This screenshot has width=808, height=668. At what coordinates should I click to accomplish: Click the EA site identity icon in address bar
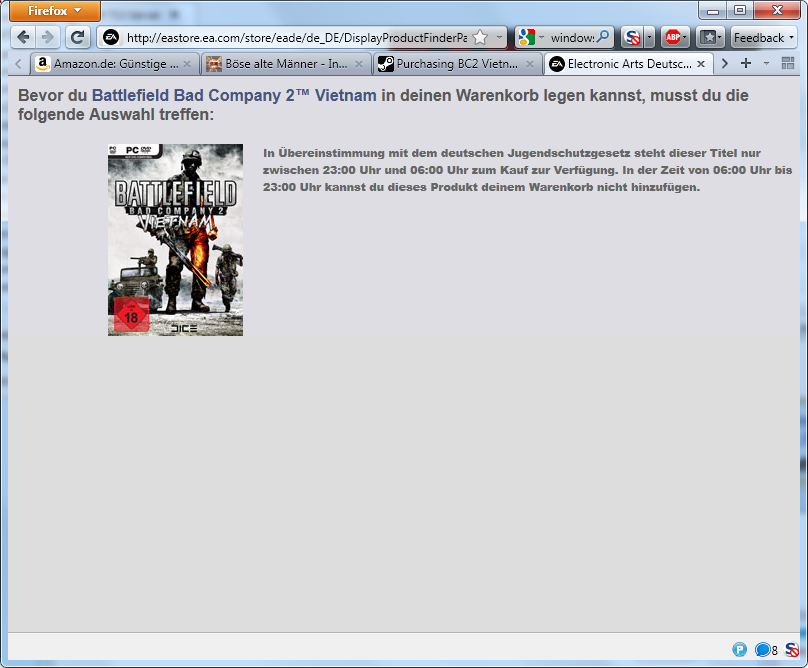(111, 37)
